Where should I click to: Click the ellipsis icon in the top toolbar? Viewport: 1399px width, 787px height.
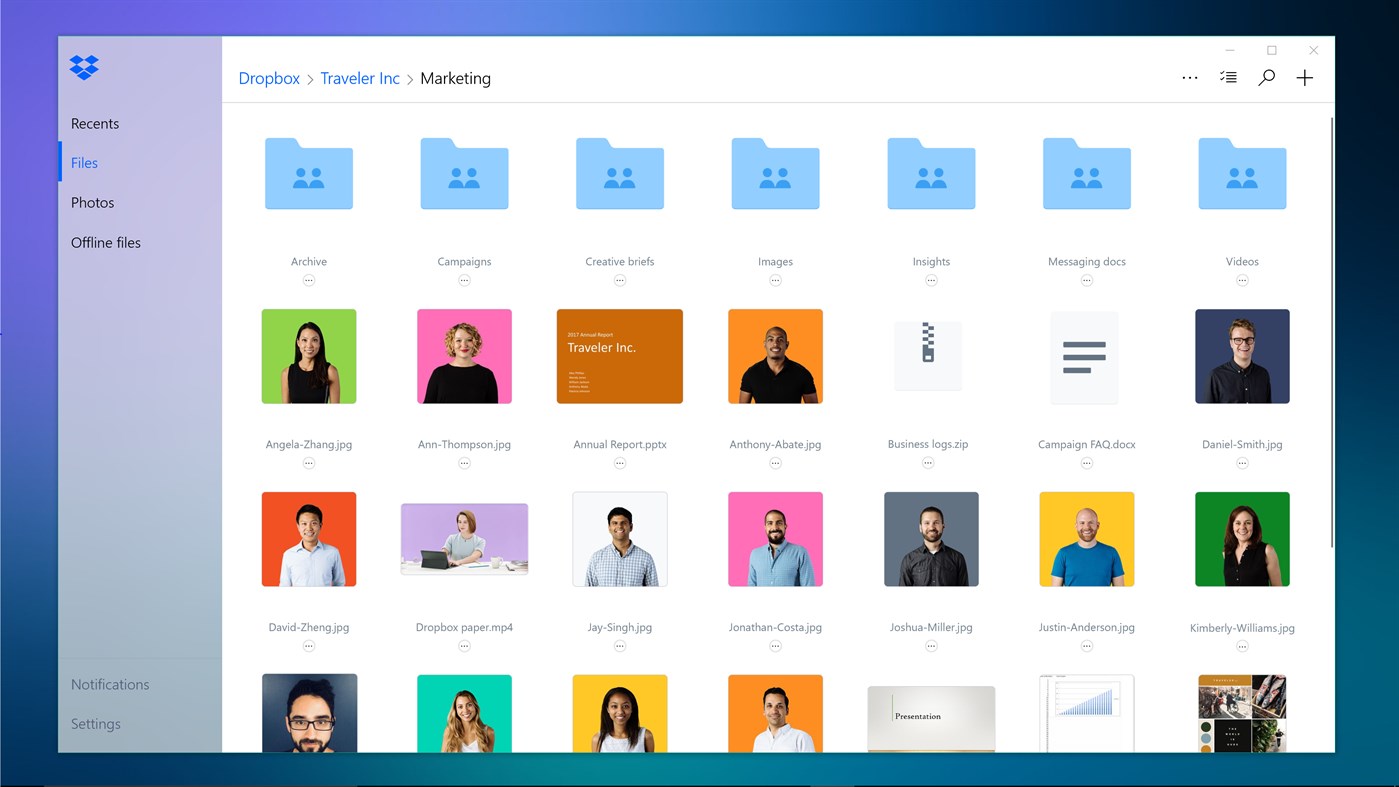1189,77
